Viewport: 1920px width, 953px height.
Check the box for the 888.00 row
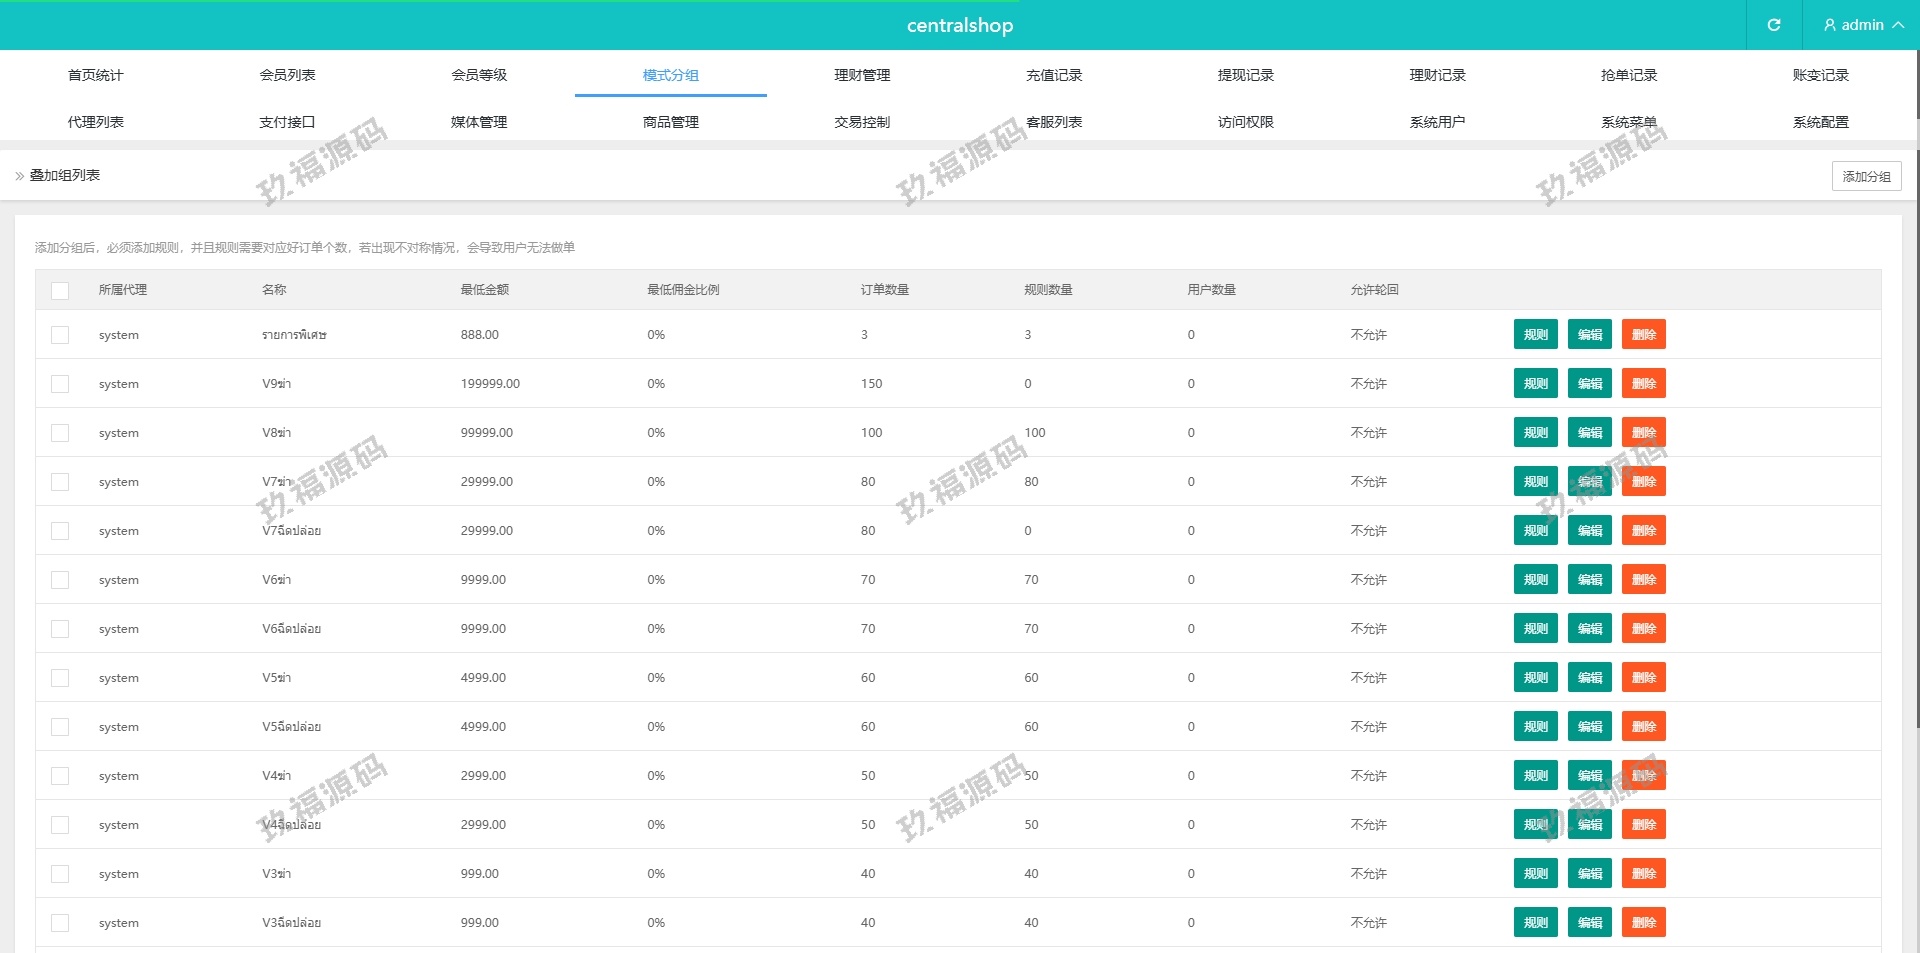[60, 335]
